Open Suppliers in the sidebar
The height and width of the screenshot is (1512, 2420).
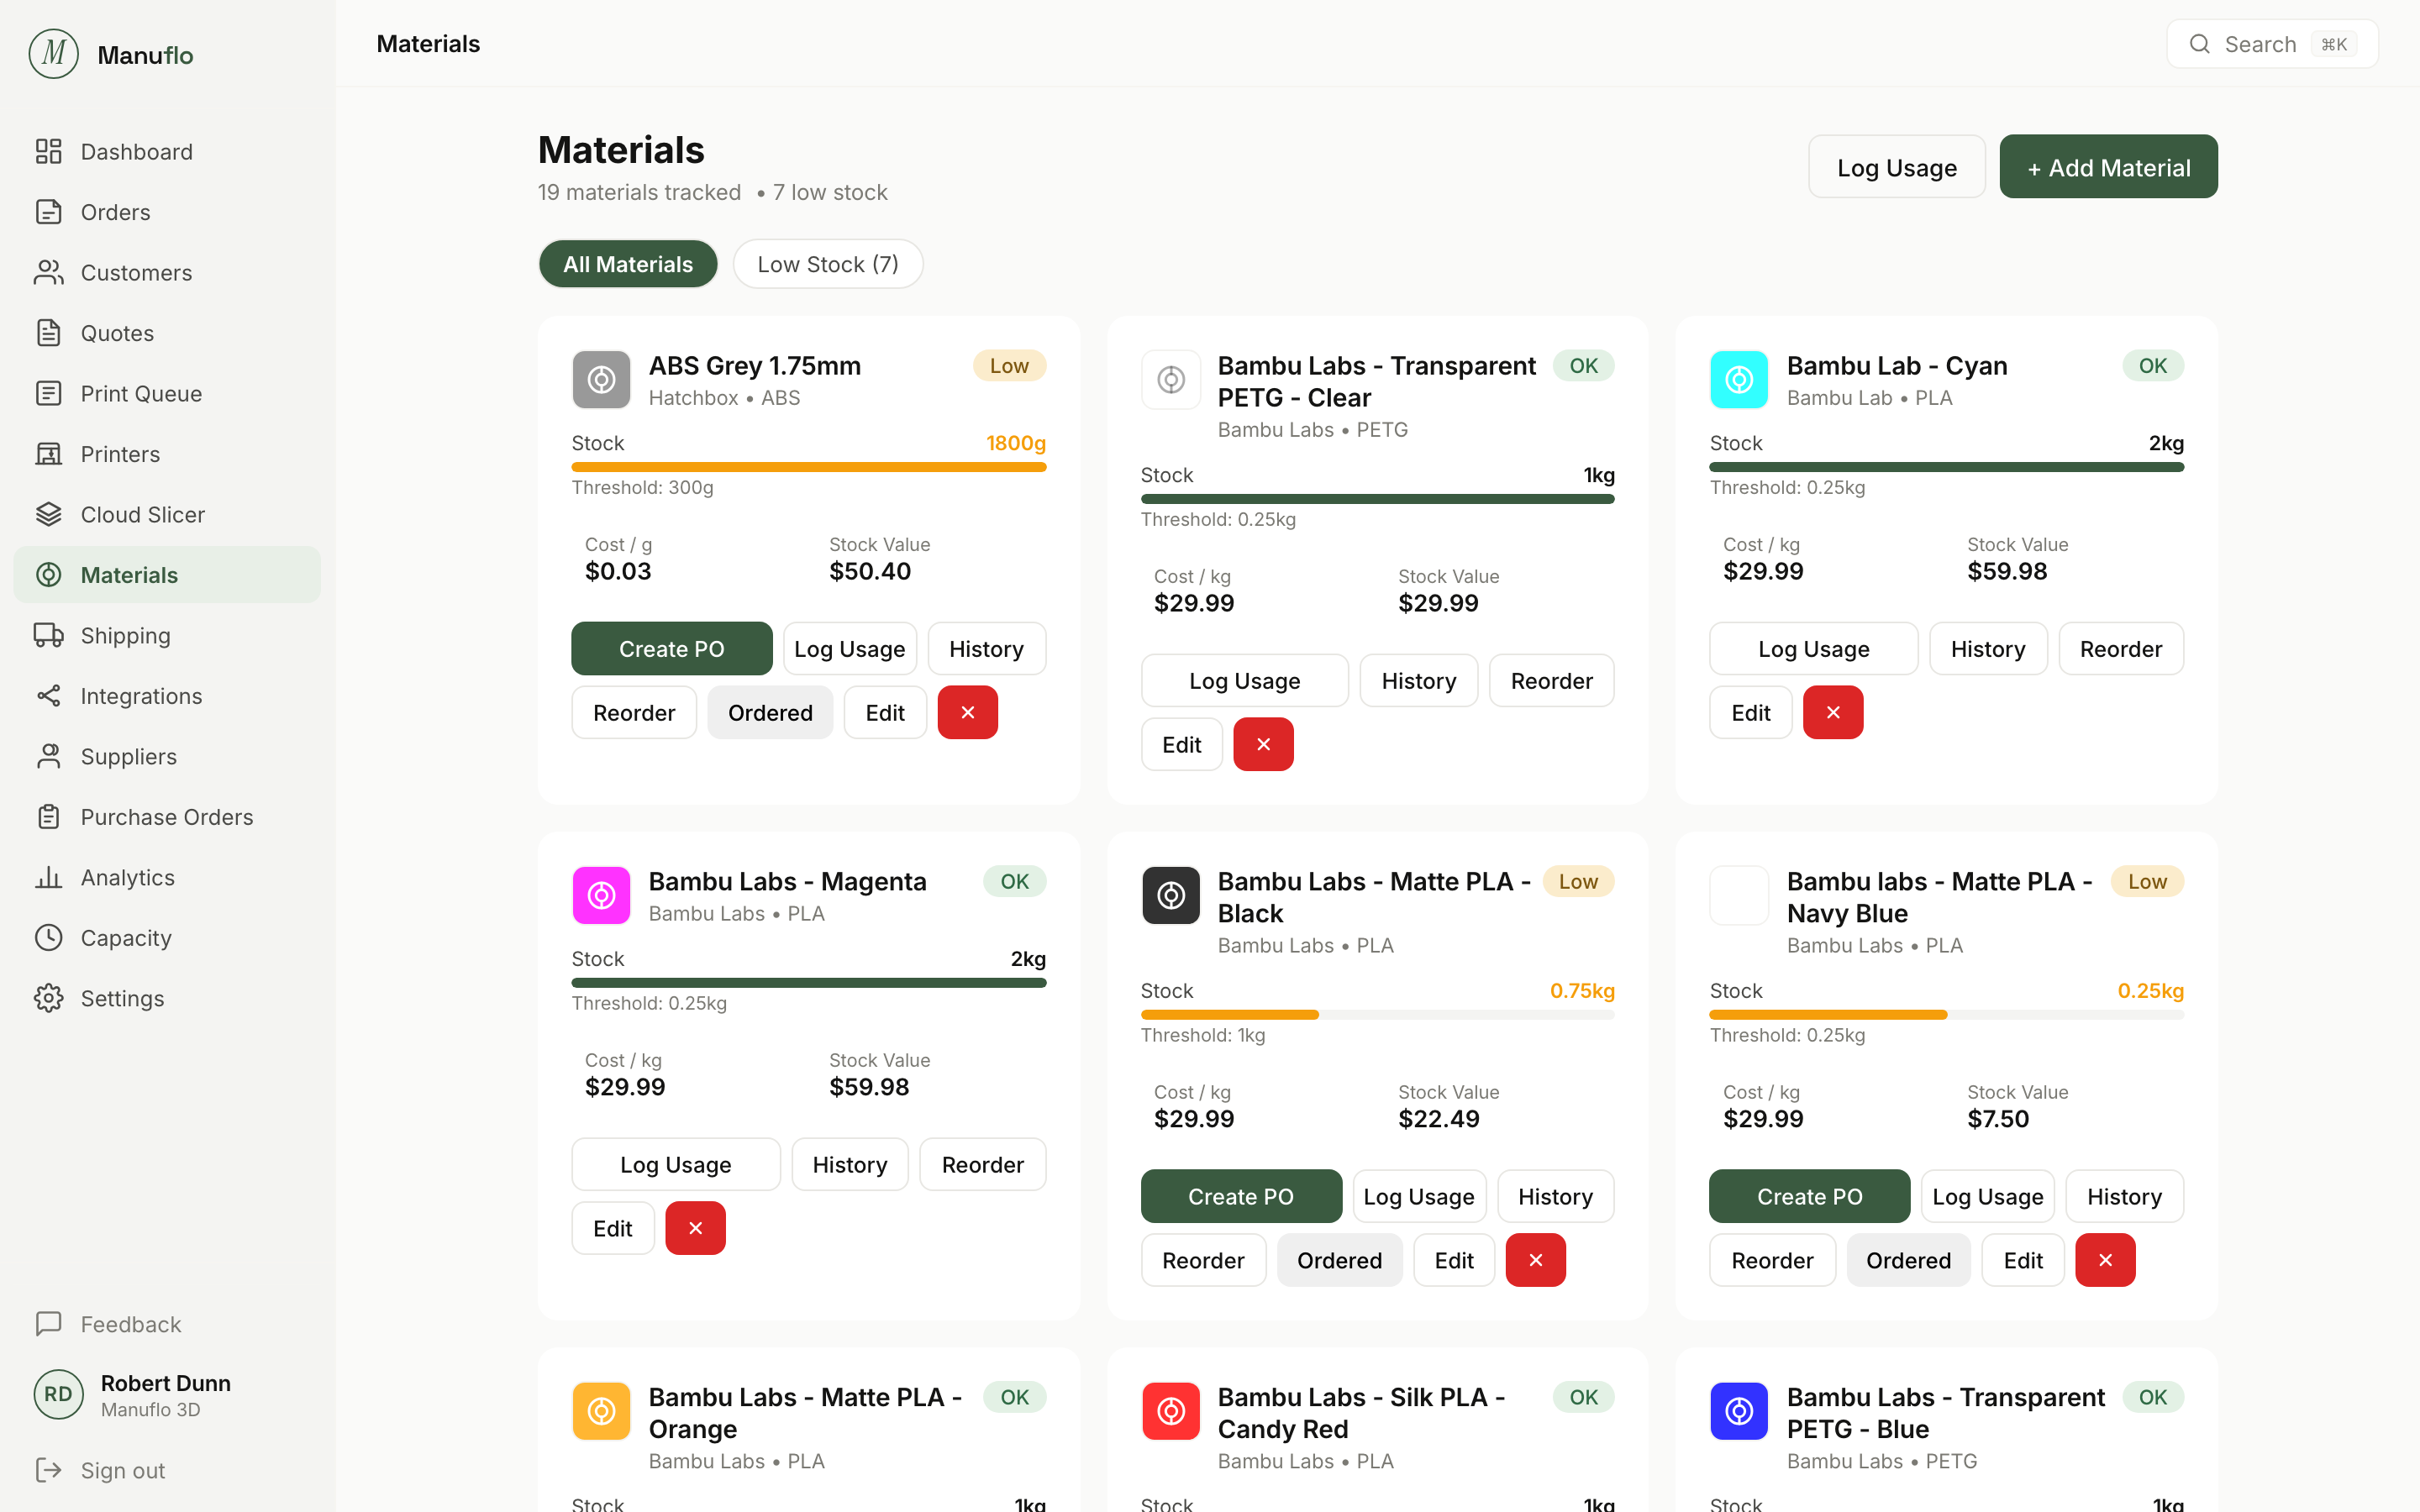coord(167,757)
